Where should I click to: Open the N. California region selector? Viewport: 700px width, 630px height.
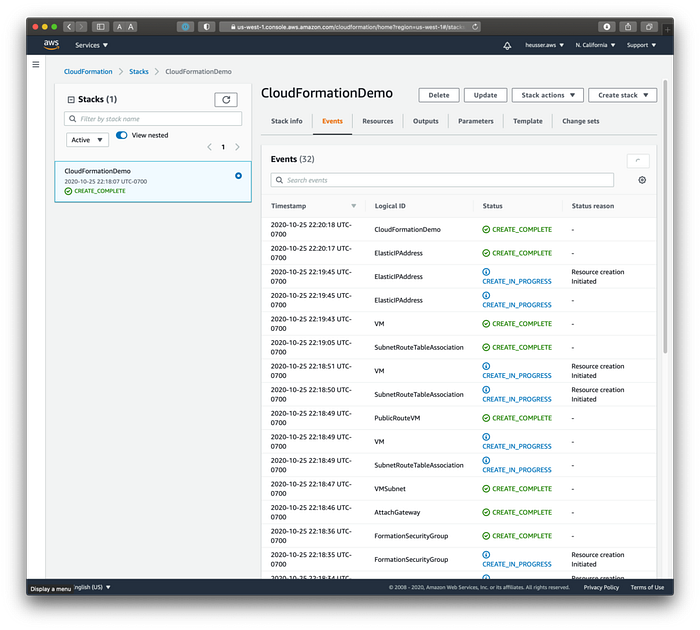coord(595,45)
